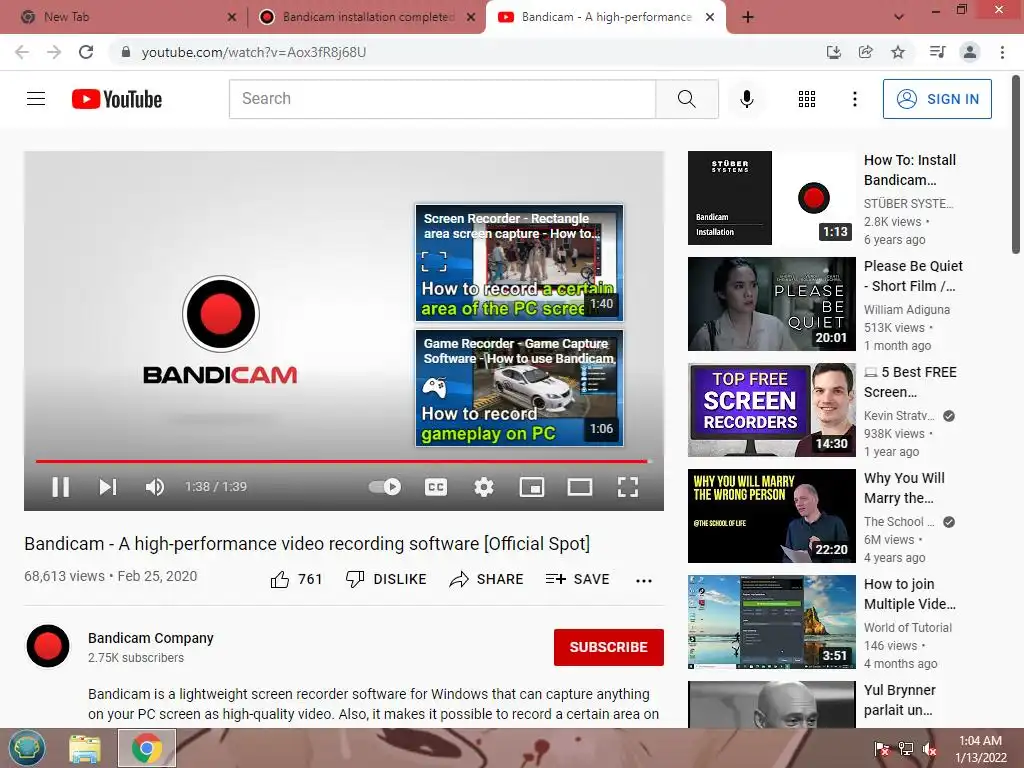Image resolution: width=1024 pixels, height=768 pixels.
Task: Skip to next video in player
Action: pyautogui.click(x=108, y=487)
